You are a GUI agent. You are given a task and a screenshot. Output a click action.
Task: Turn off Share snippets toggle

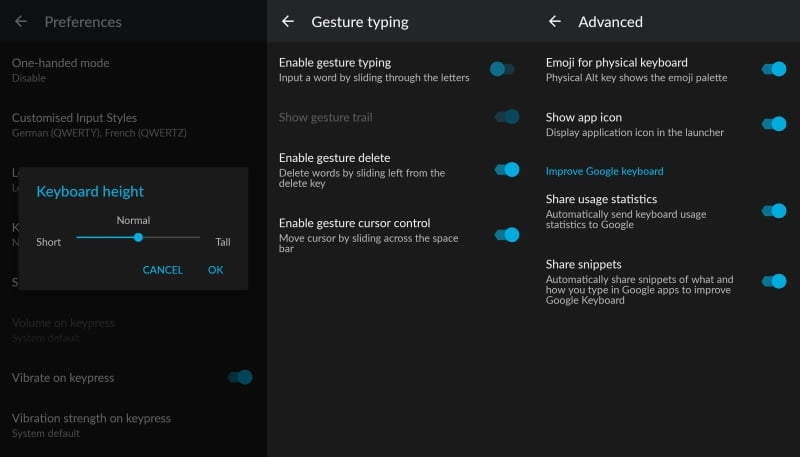coord(774,282)
